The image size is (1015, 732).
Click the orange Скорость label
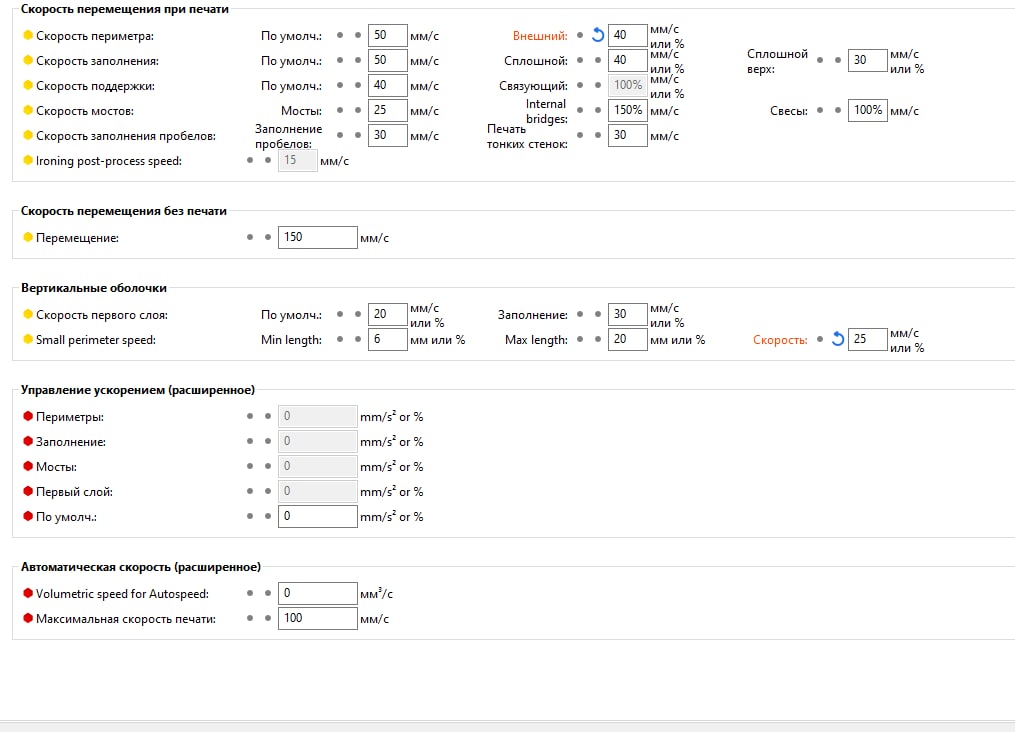(x=780, y=340)
